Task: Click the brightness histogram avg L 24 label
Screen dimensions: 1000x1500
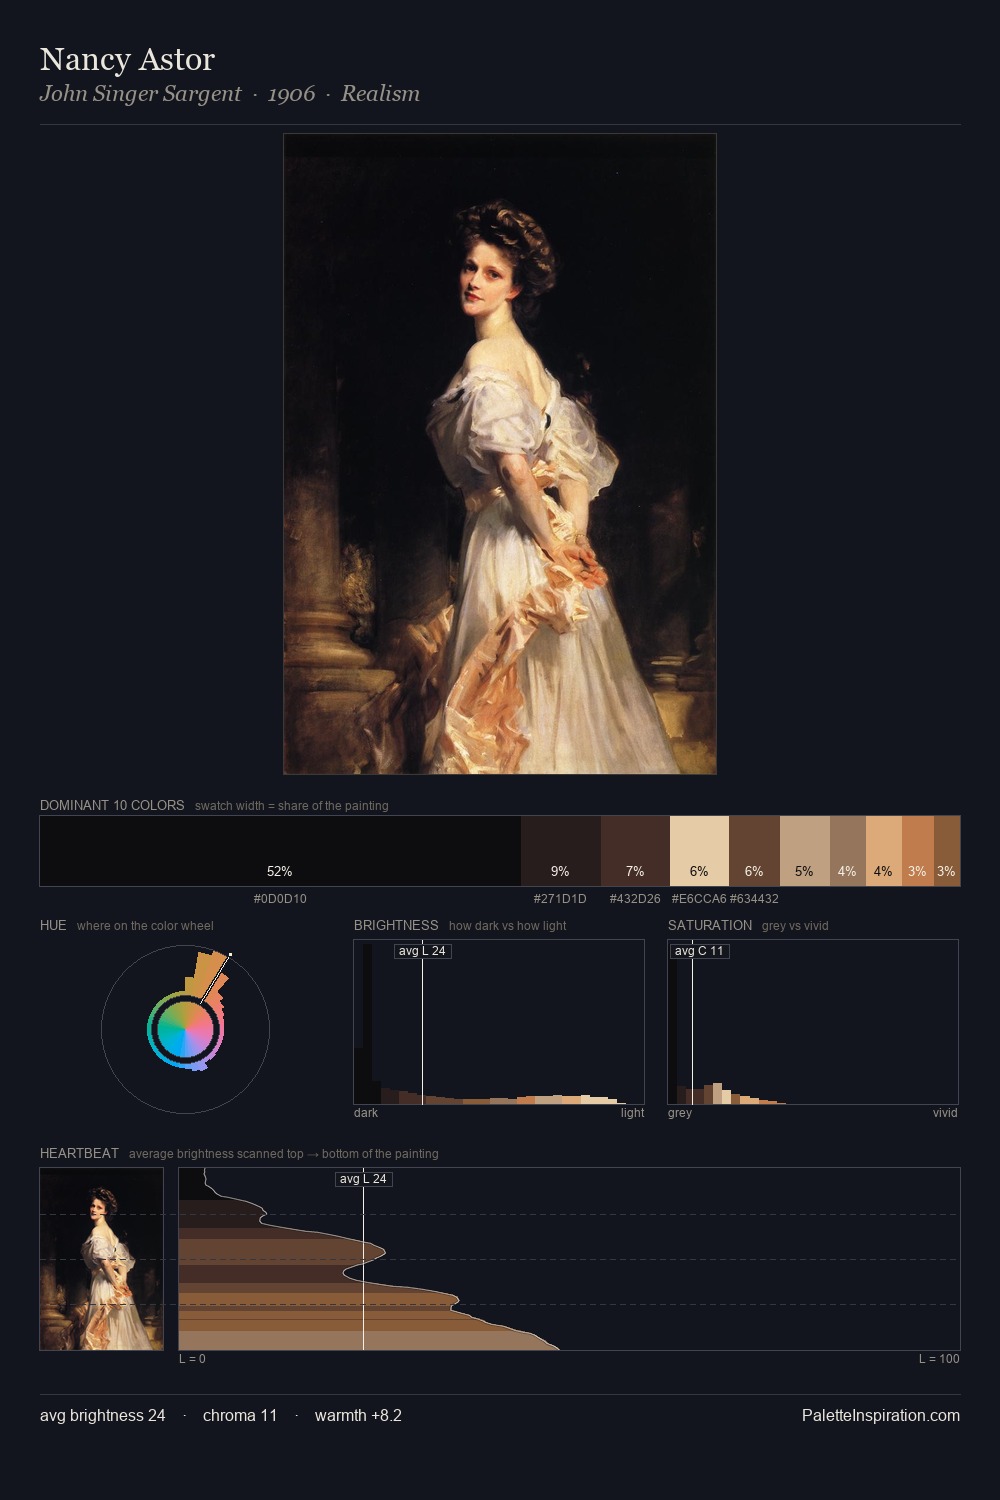Action: 422,951
